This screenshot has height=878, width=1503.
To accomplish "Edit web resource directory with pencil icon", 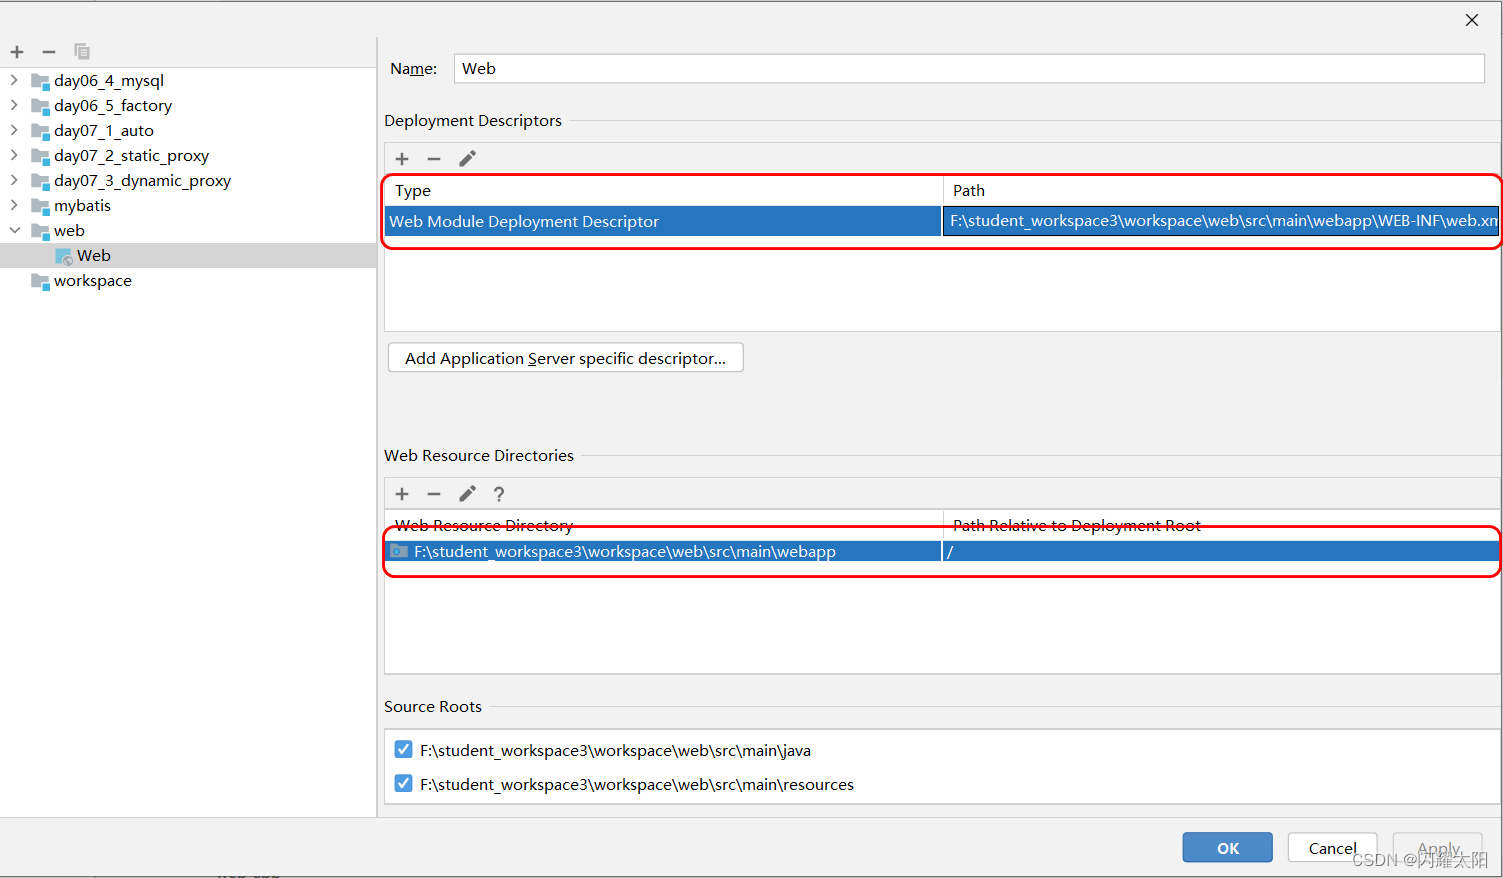I will tap(467, 494).
